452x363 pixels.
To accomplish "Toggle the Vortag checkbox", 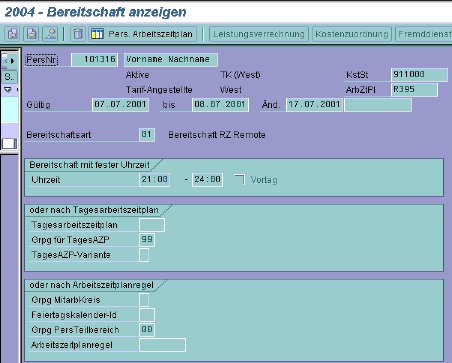I will [239, 180].
